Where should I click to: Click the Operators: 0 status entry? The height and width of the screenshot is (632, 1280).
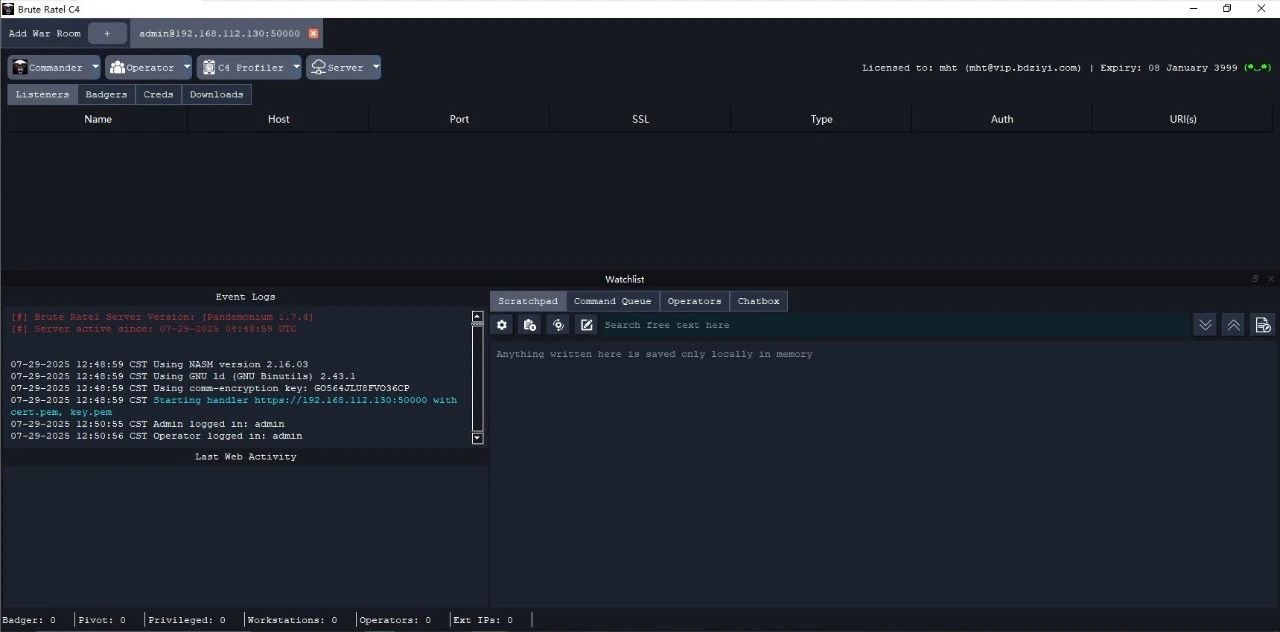395,620
